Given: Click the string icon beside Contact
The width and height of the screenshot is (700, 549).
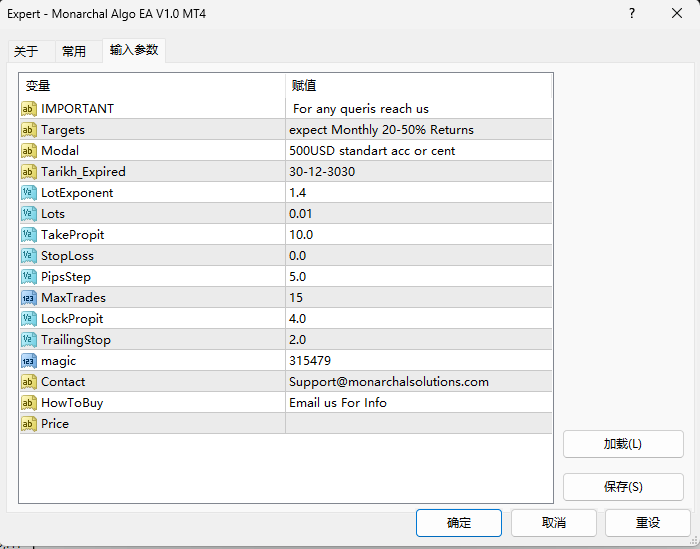Looking at the screenshot, I should (x=29, y=381).
